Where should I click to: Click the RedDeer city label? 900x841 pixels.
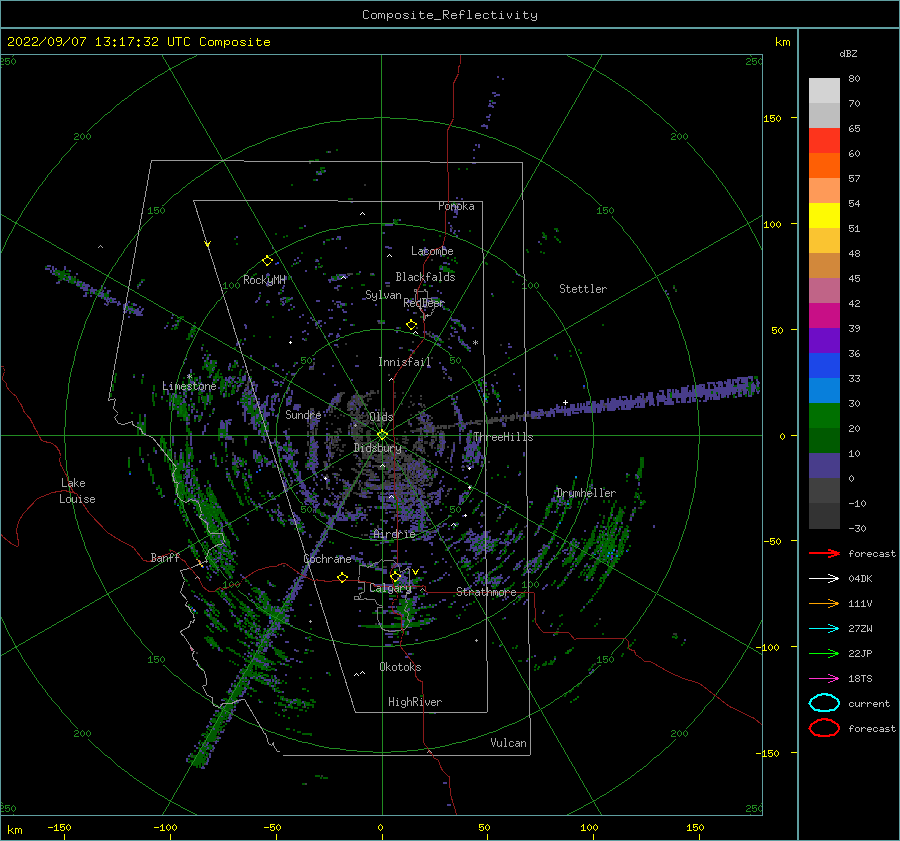(424, 303)
